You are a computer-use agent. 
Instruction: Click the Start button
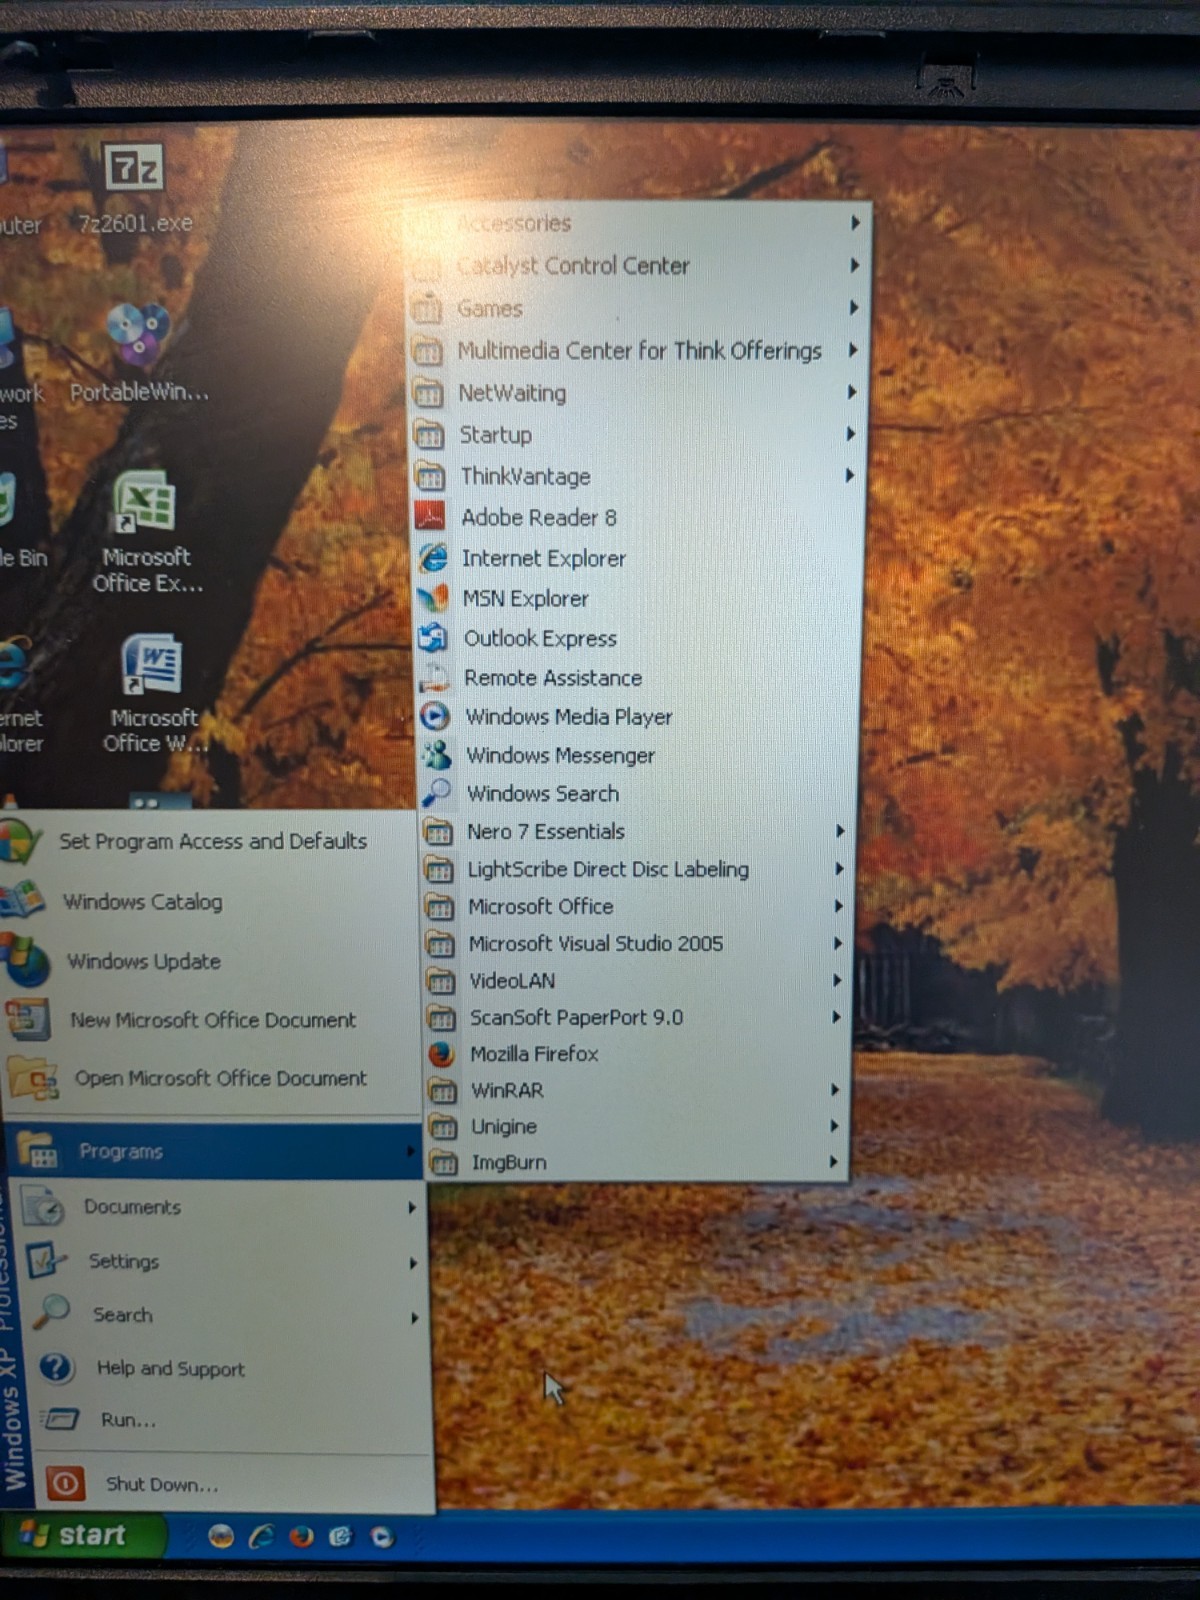(82, 1536)
